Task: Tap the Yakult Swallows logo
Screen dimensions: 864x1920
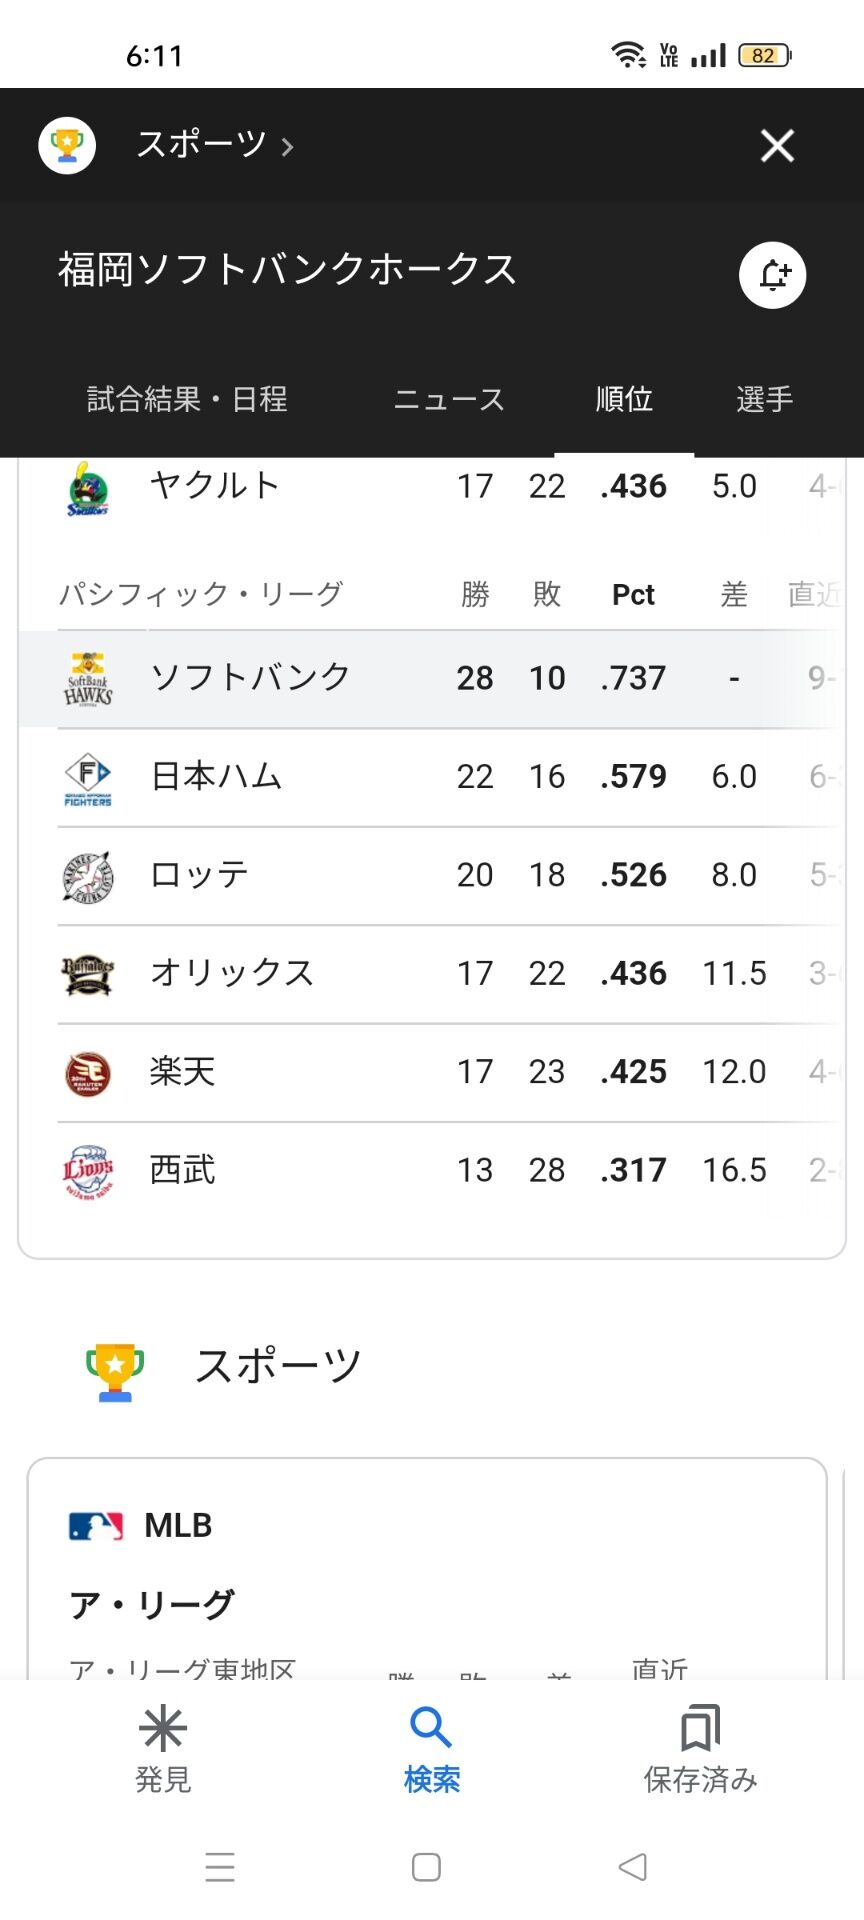Action: click(x=88, y=489)
